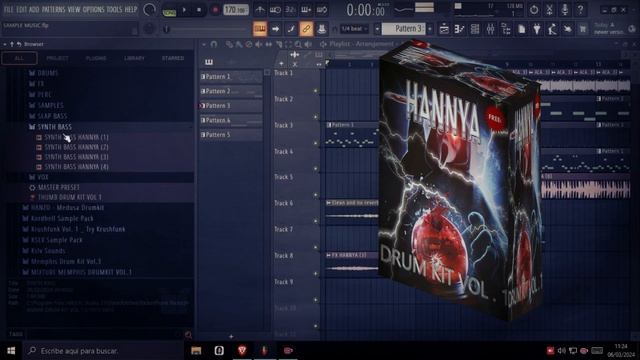This screenshot has height=360, width=640.
Task: Click the 0:00:00 time display
Action: pyautogui.click(x=366, y=10)
